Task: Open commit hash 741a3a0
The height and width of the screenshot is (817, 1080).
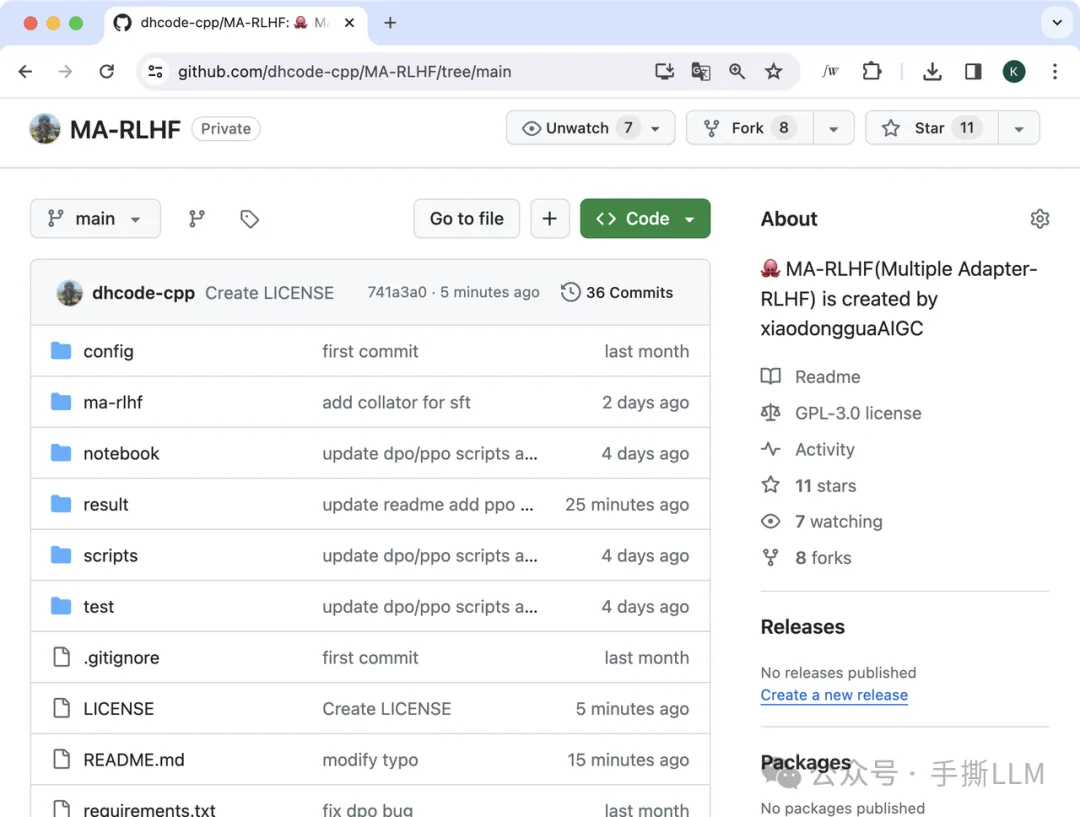Action: [397, 293]
